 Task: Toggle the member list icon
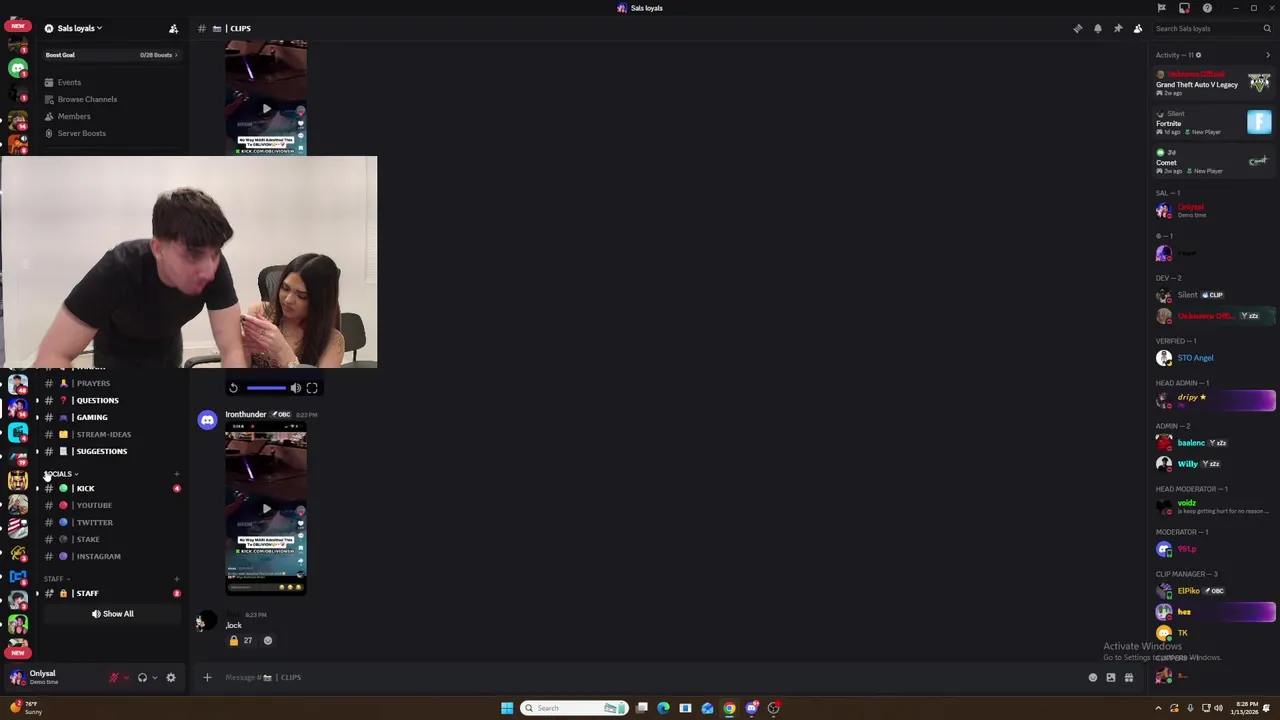tap(1137, 28)
